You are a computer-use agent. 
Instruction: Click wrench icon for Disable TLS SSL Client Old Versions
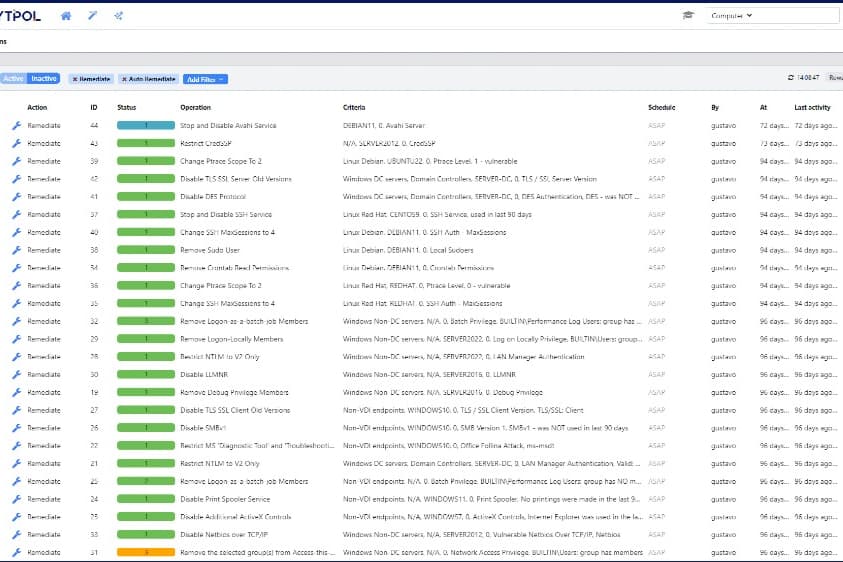[16, 410]
